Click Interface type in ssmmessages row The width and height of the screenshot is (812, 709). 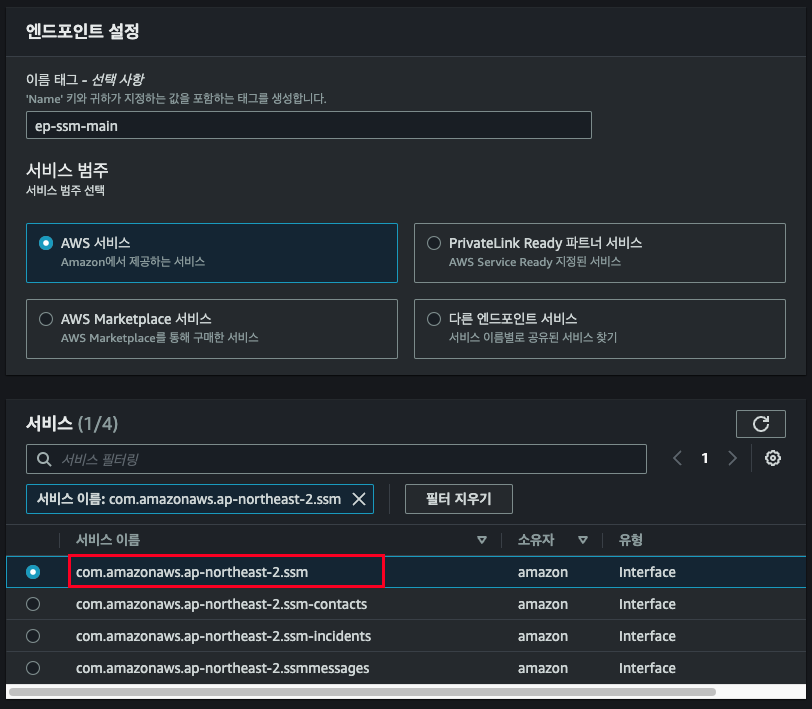[x=647, y=668]
